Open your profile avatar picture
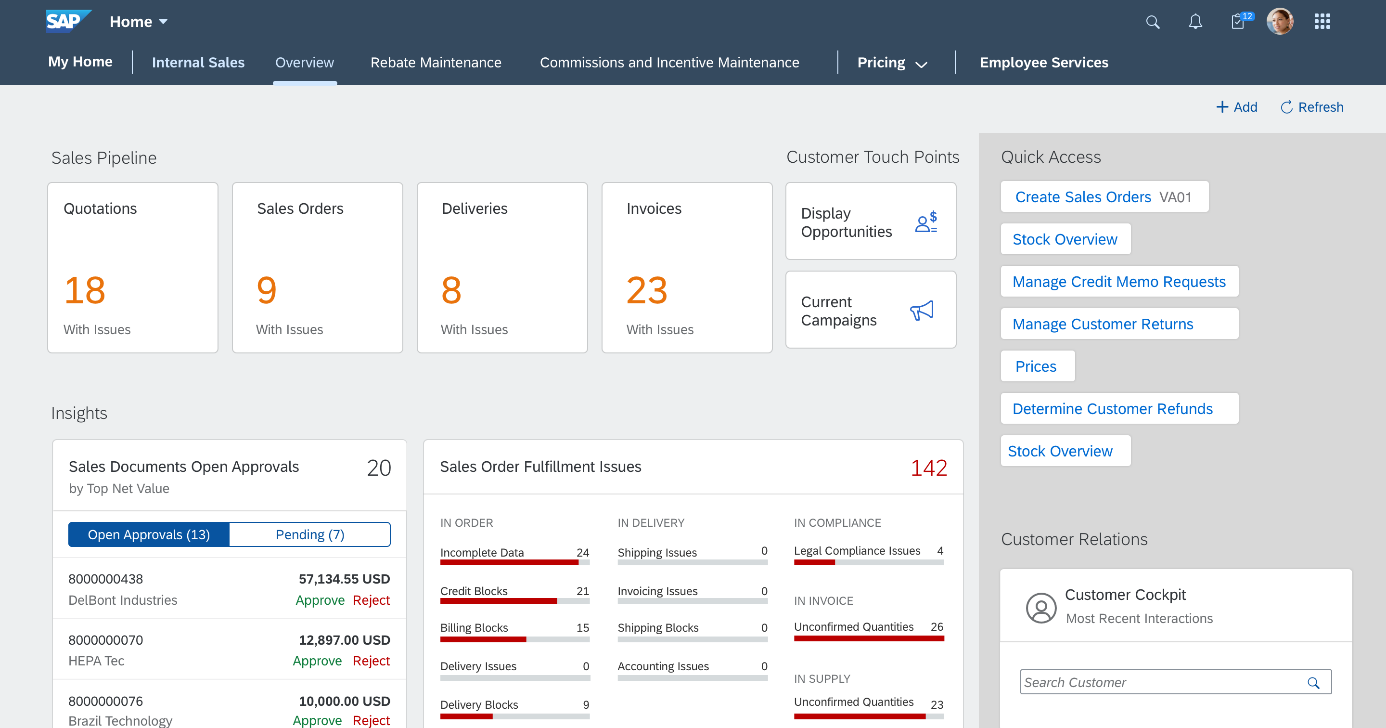Image resolution: width=1386 pixels, height=728 pixels. pyautogui.click(x=1280, y=21)
